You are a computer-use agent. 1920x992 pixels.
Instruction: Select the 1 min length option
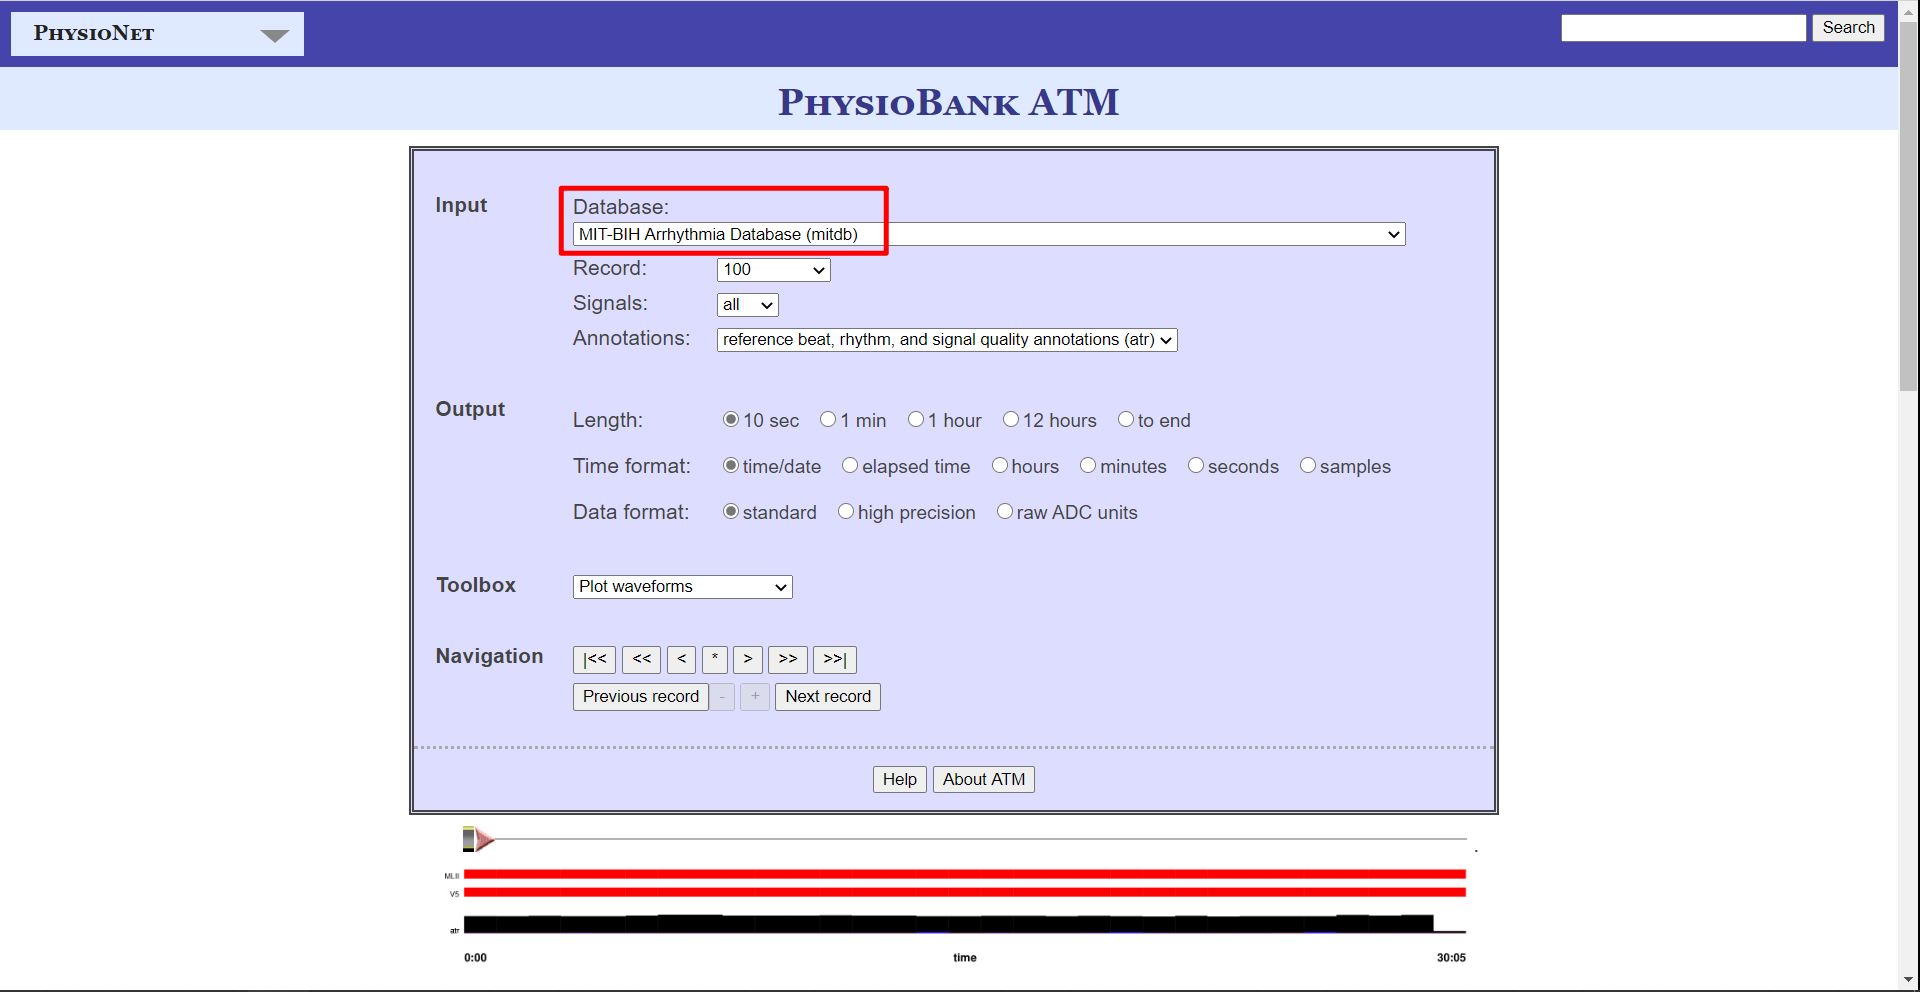pos(828,420)
